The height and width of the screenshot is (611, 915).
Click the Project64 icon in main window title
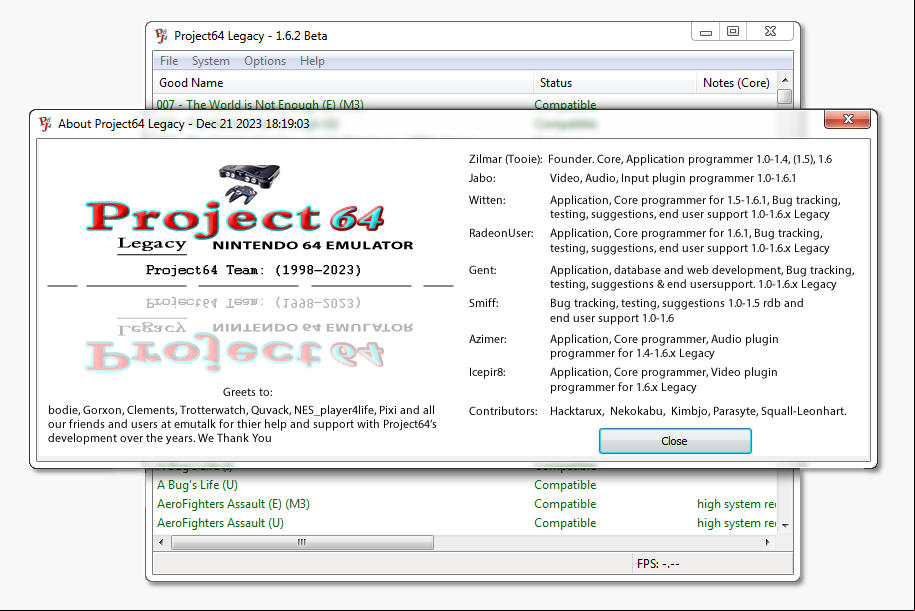tap(162, 36)
